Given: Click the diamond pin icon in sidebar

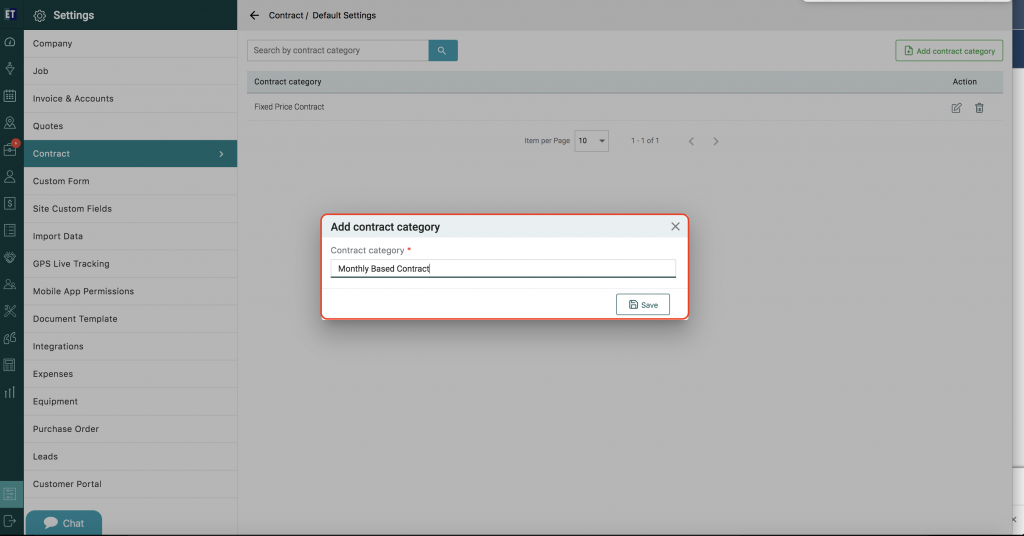Looking at the screenshot, I should tap(10, 69).
